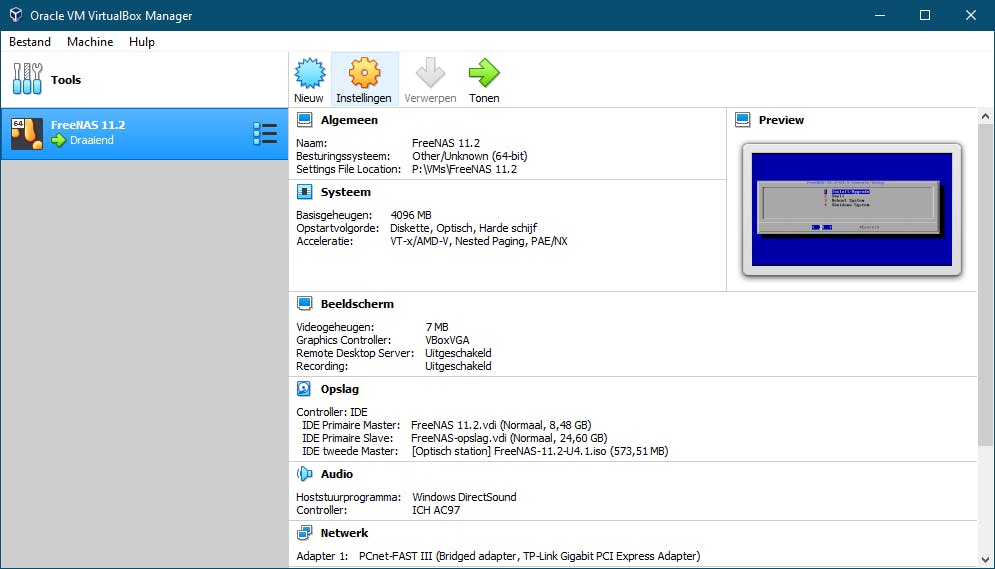
Task: Click the VM preview thumbnail
Action: click(852, 209)
